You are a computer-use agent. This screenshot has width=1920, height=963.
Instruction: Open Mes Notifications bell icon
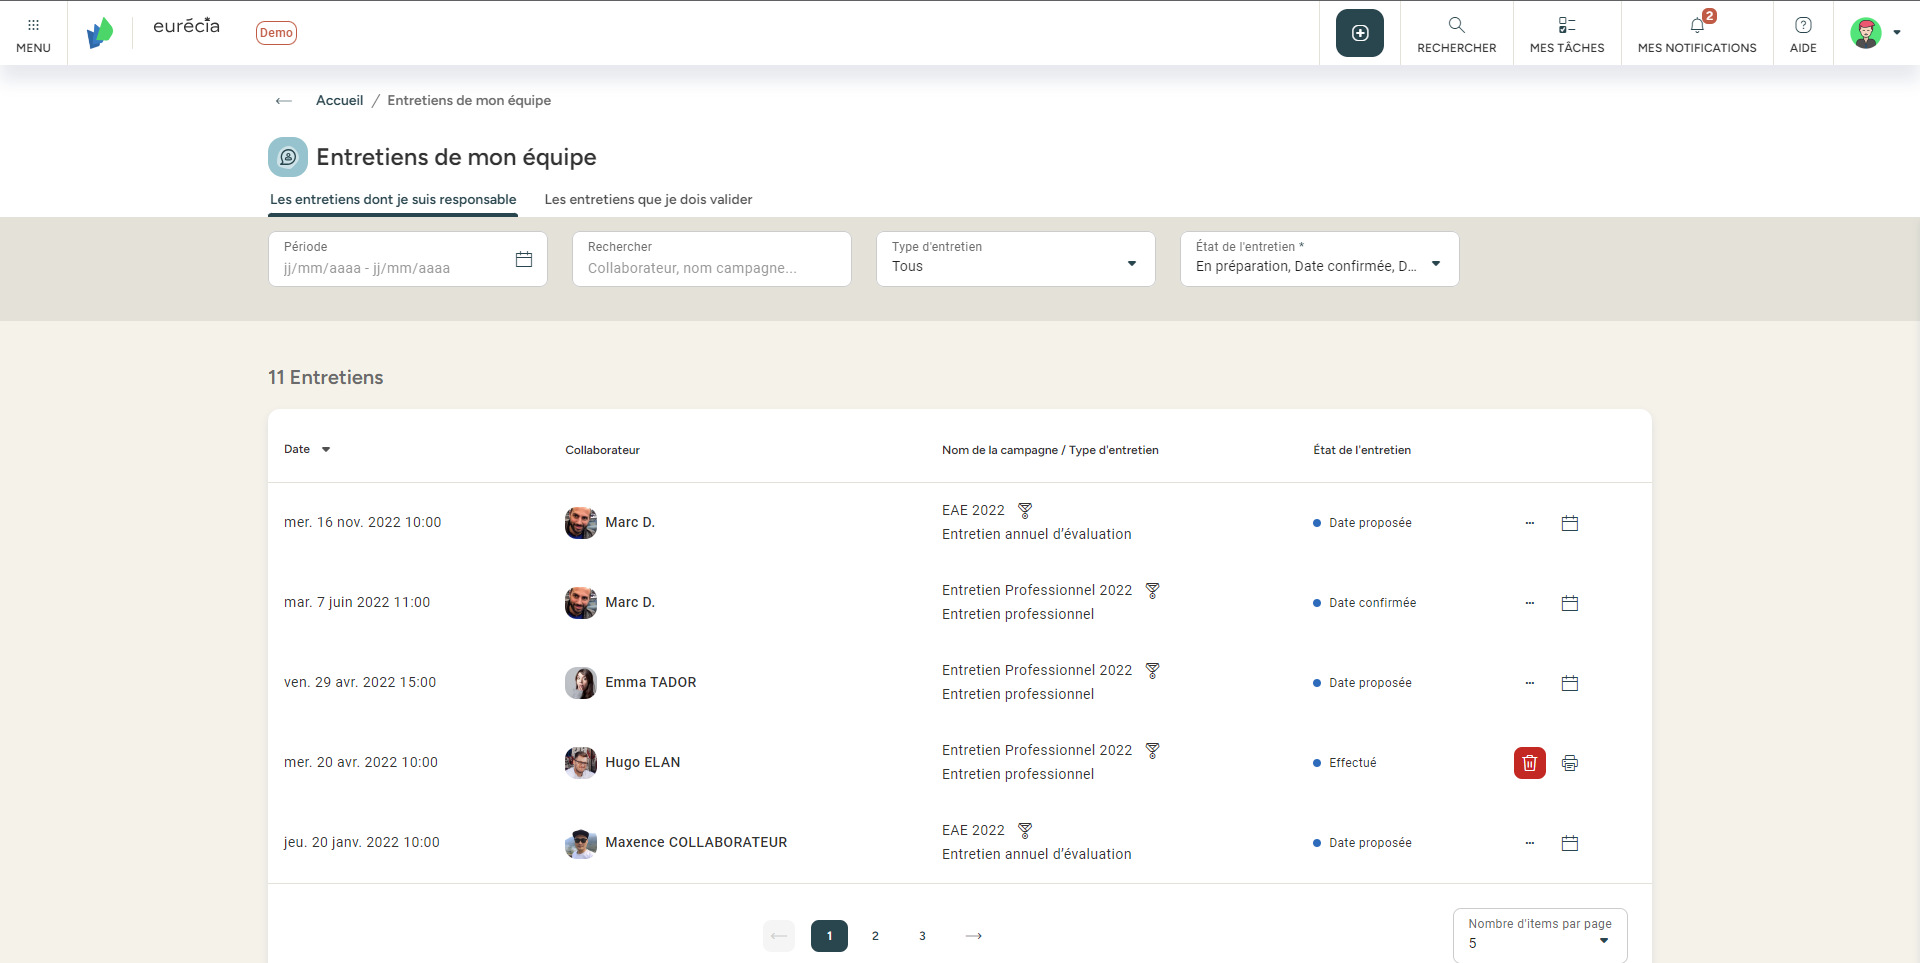tap(1696, 25)
